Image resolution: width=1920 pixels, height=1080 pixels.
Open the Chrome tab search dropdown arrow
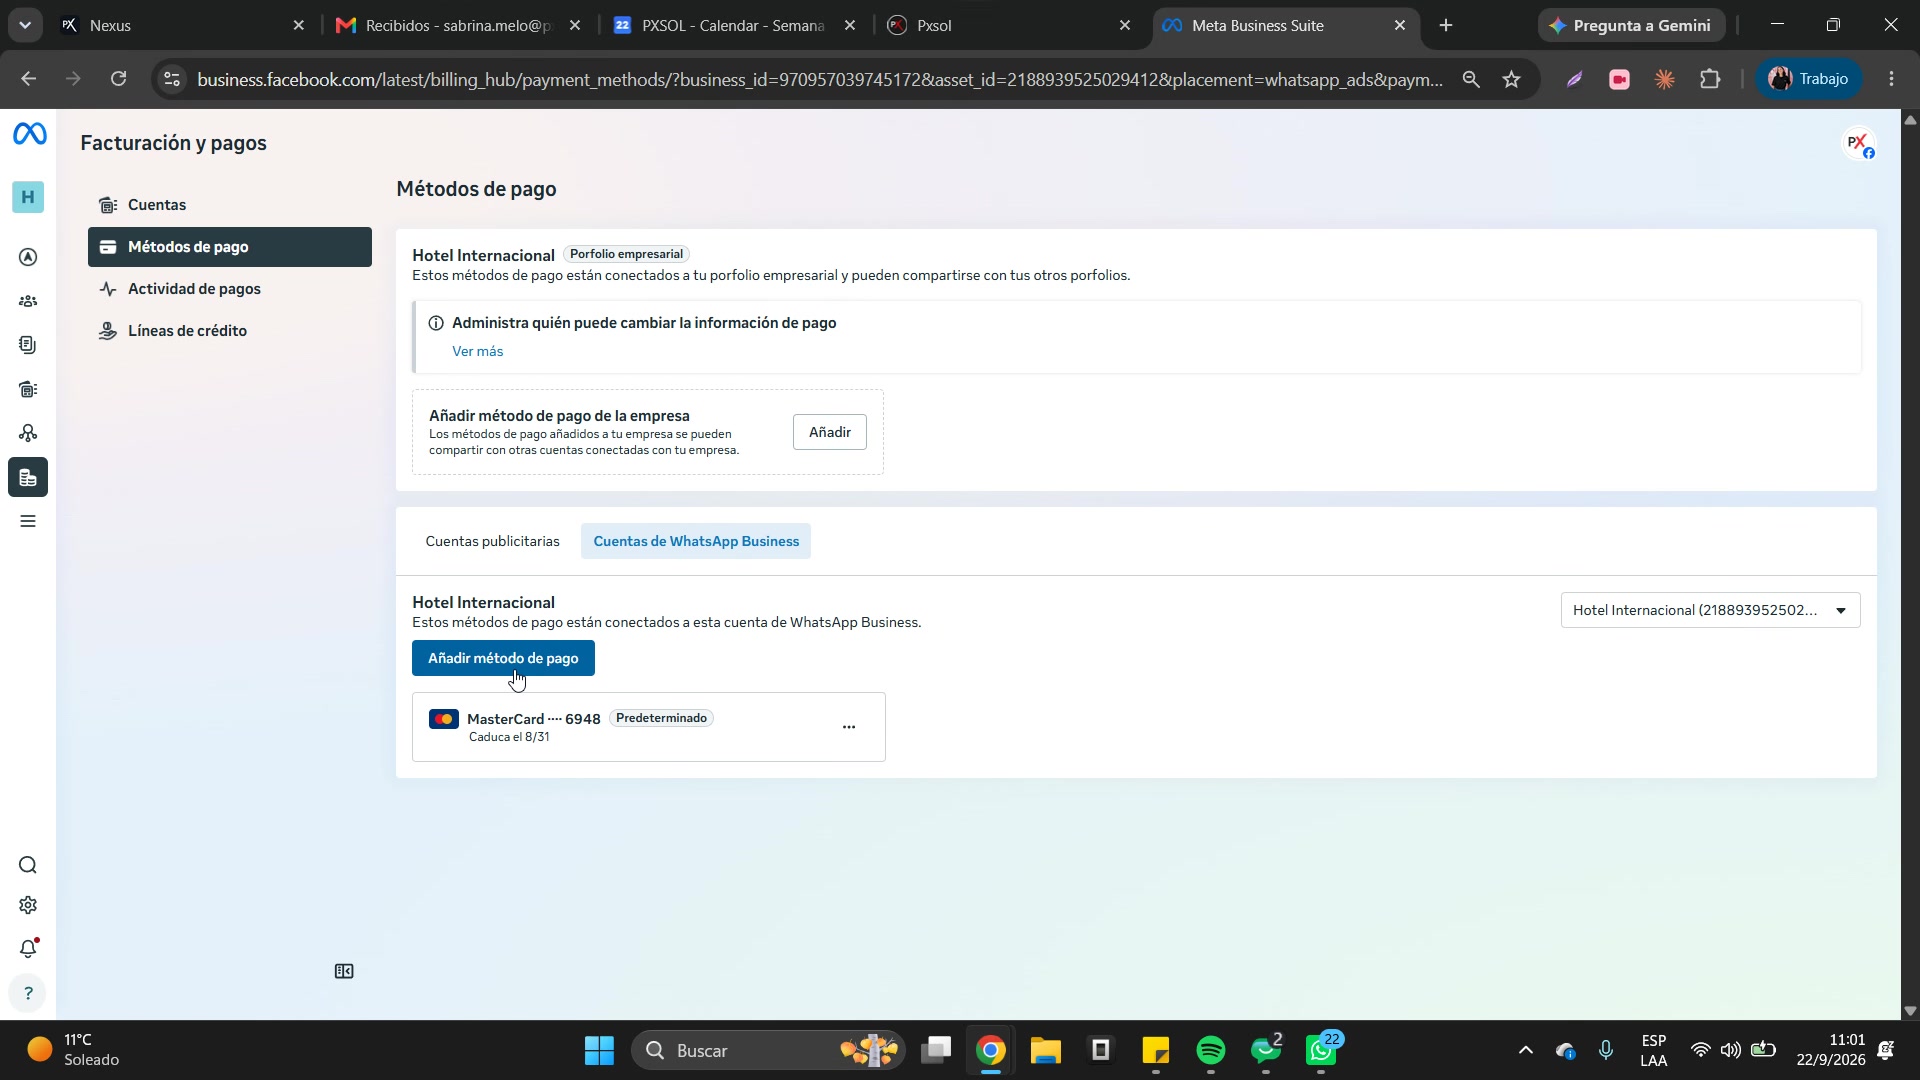[x=24, y=25]
